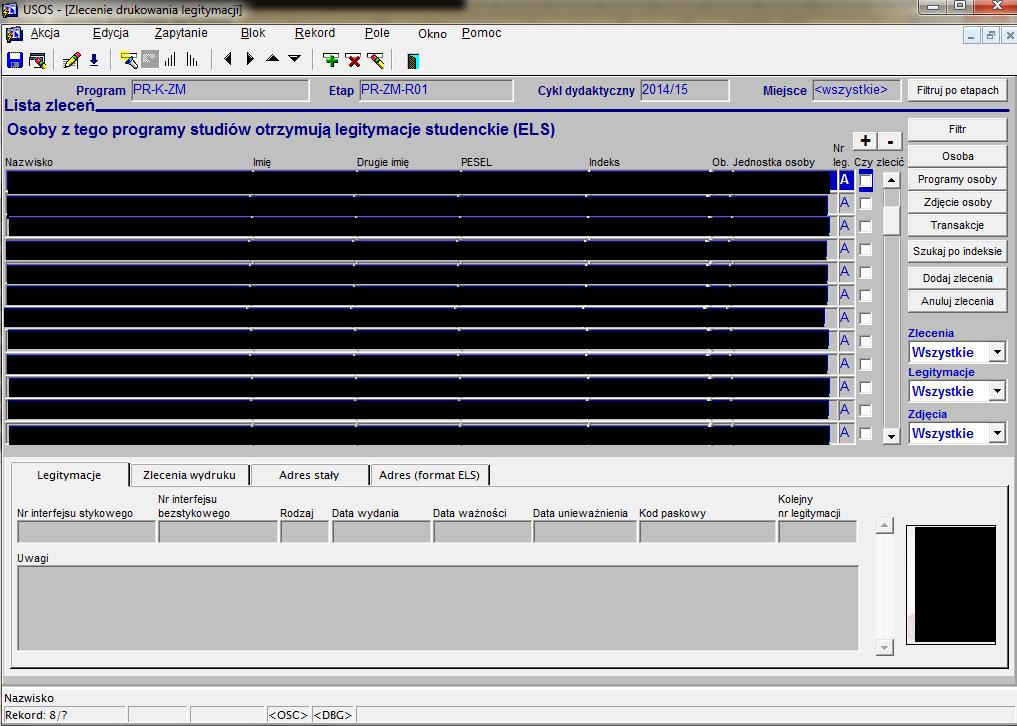The height and width of the screenshot is (726, 1017).
Task: Click the Osoba button
Action: coord(957,156)
